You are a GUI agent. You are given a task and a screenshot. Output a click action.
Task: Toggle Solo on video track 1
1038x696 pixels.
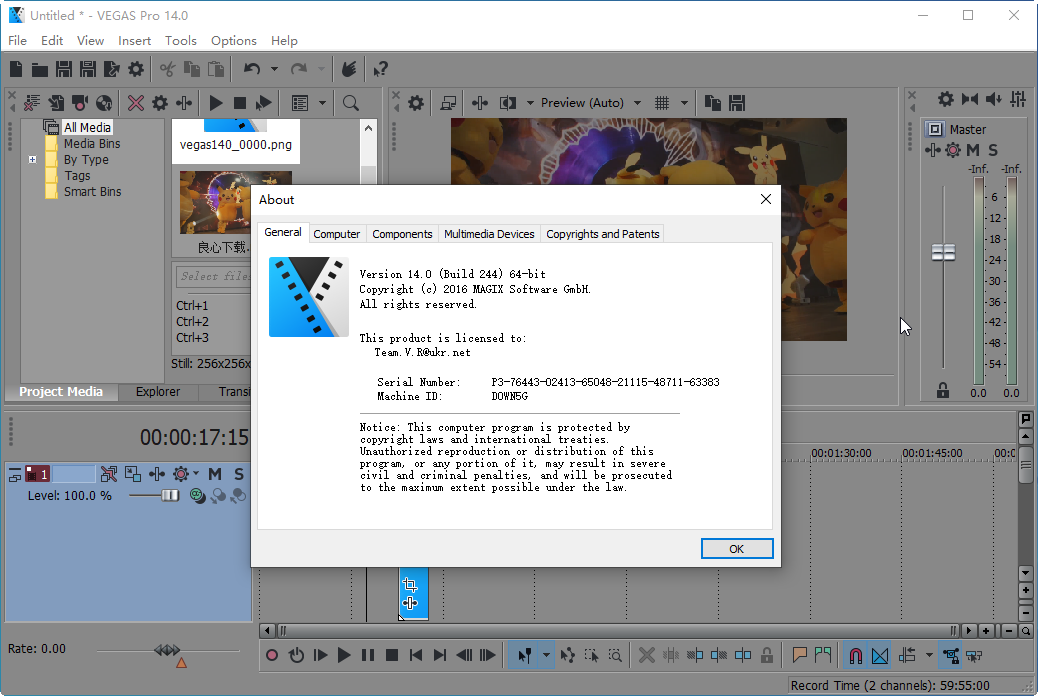coord(239,473)
